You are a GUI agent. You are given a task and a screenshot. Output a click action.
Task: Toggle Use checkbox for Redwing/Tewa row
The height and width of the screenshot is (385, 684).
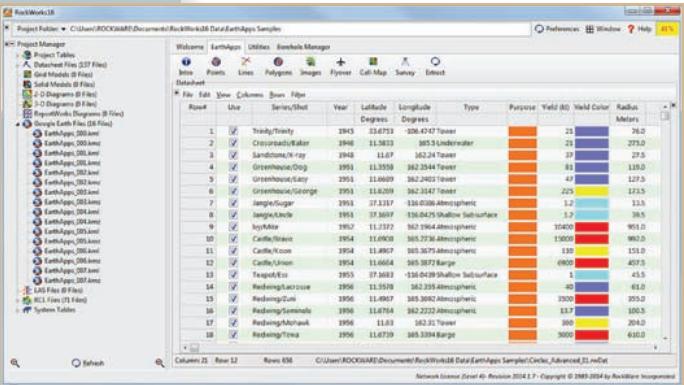(233, 334)
